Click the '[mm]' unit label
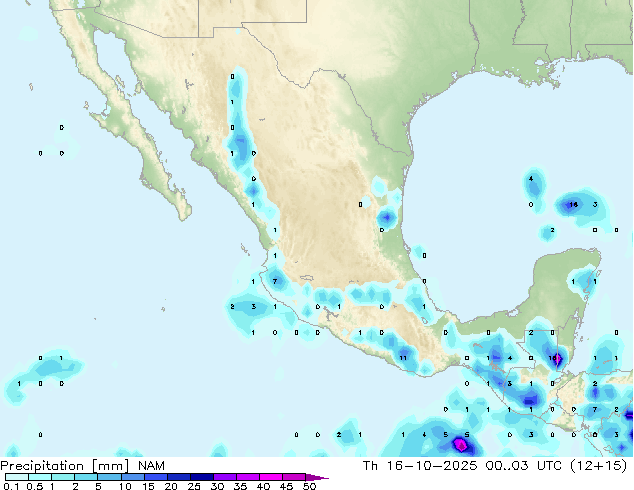 click(x=111, y=466)
